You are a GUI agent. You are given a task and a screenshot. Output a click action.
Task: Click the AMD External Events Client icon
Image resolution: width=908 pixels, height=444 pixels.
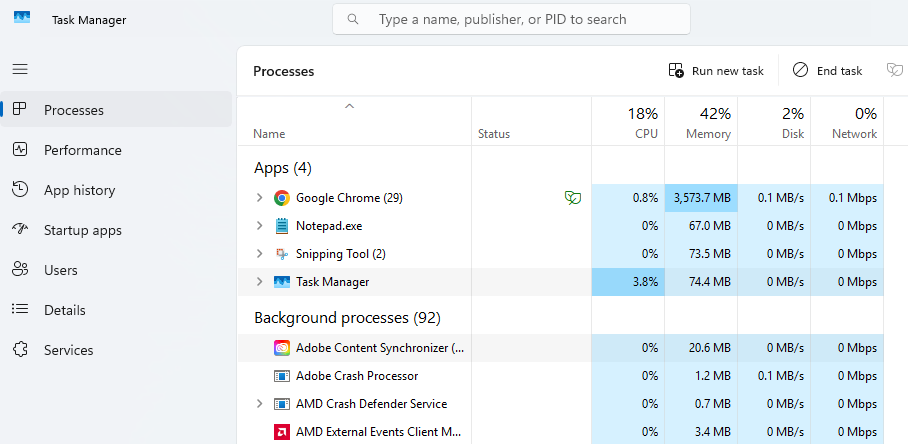pyautogui.click(x=282, y=432)
